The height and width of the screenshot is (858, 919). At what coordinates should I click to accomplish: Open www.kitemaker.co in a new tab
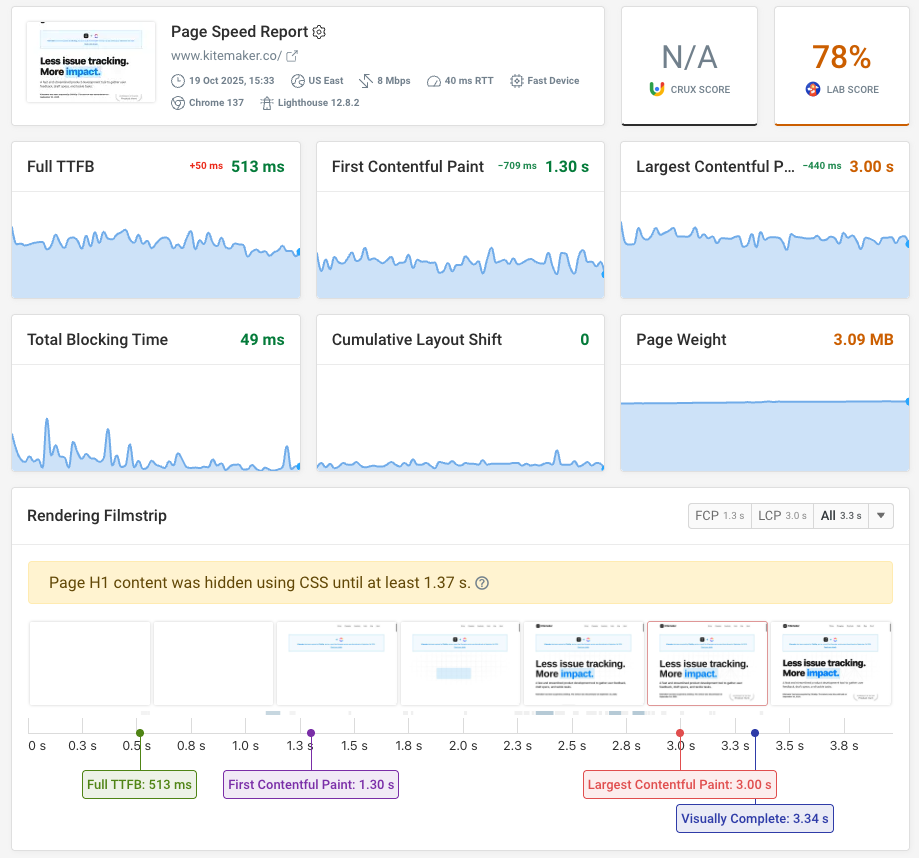(x=227, y=55)
